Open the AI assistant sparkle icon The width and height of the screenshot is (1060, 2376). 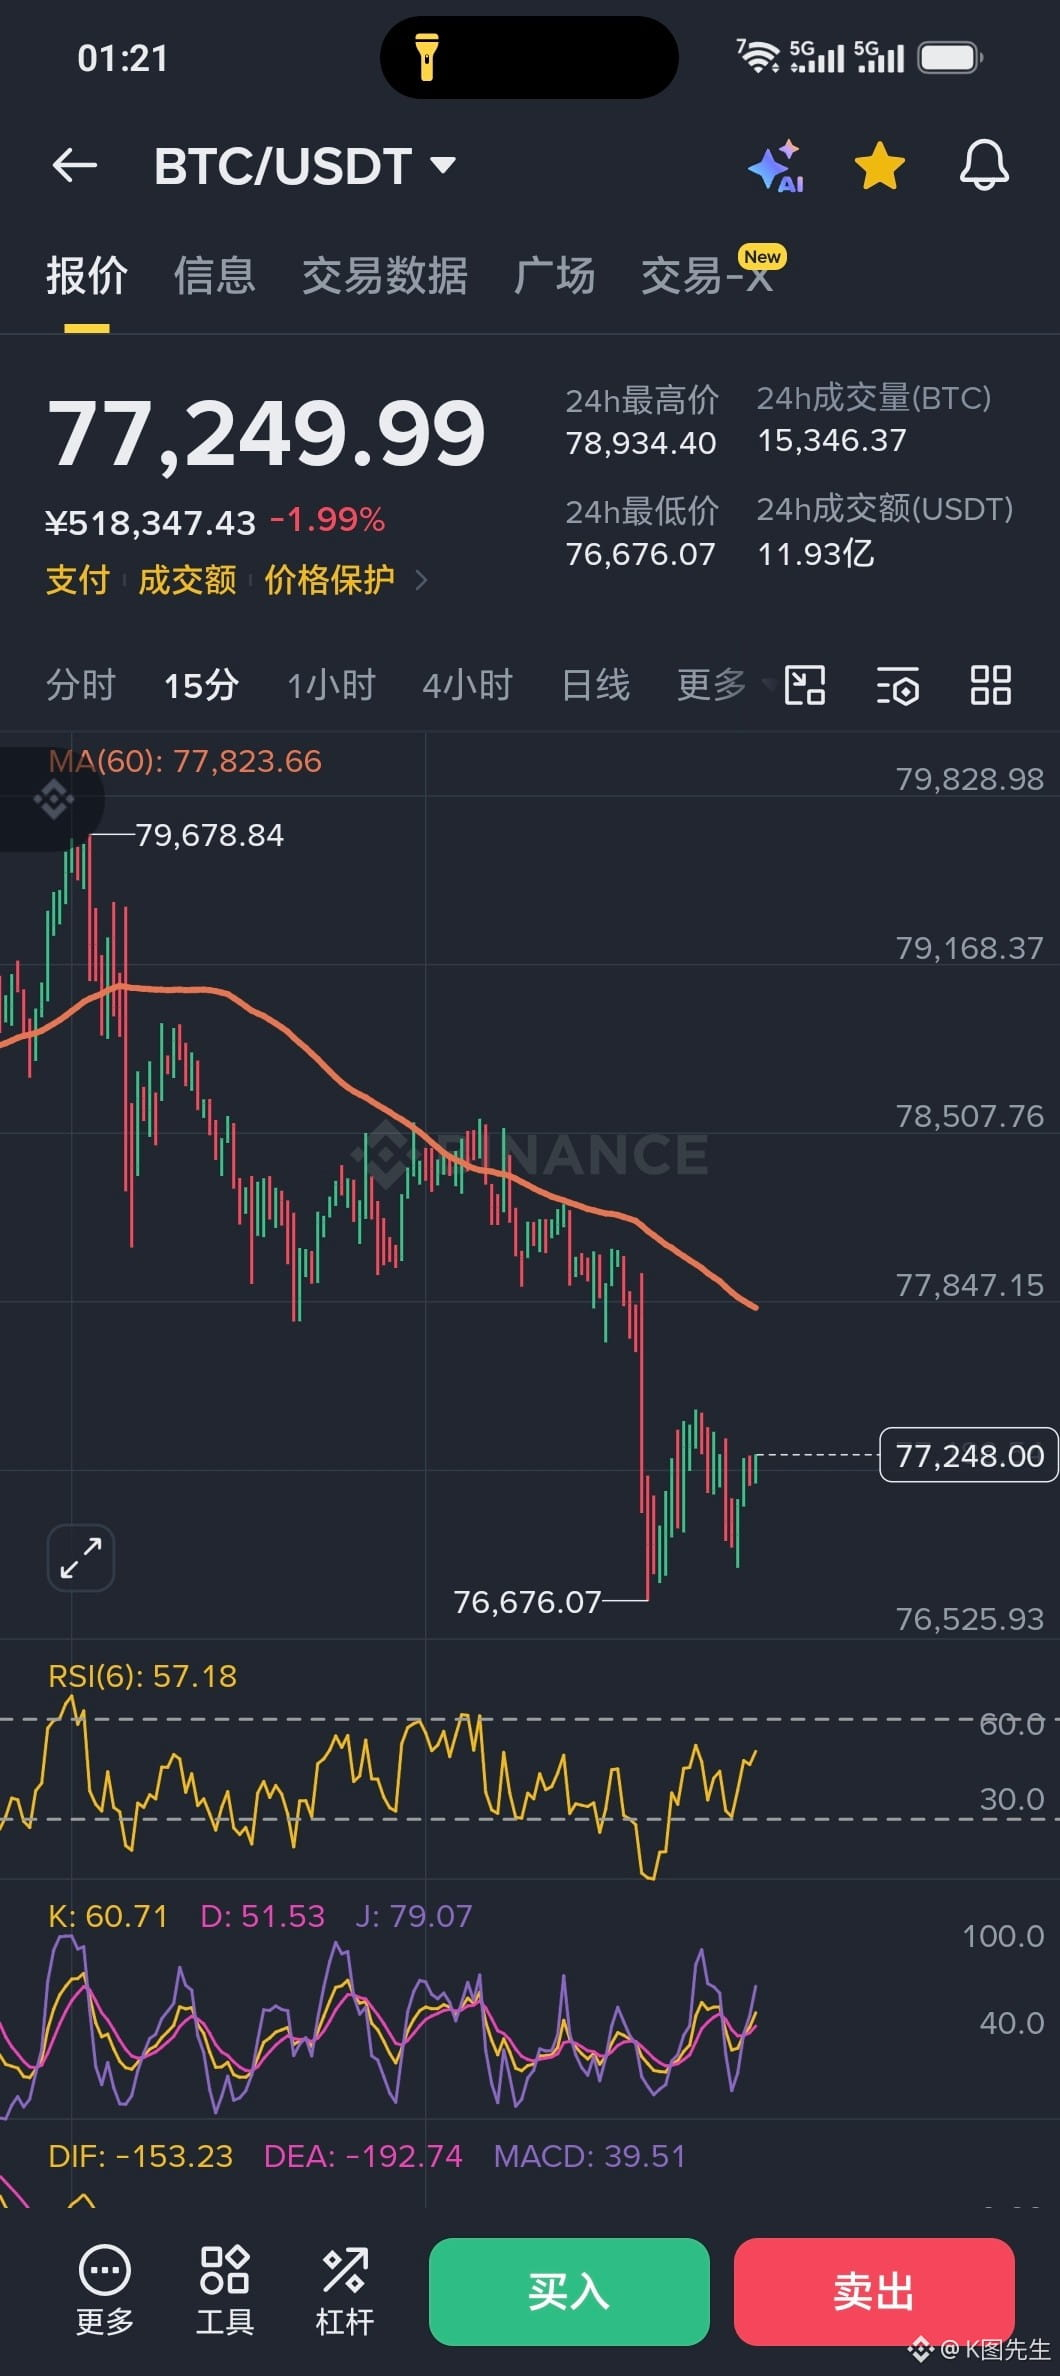point(777,166)
